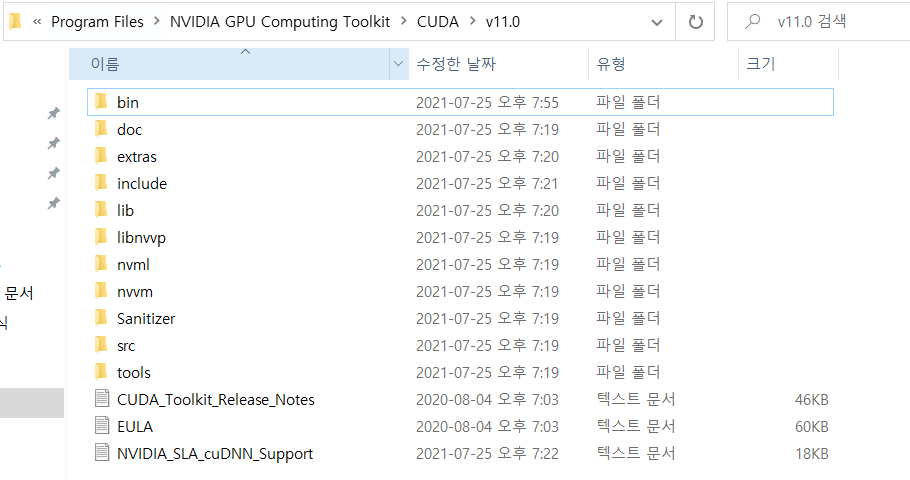Select NVIDIA_SLA_cuDNN_Support file name

215,453
